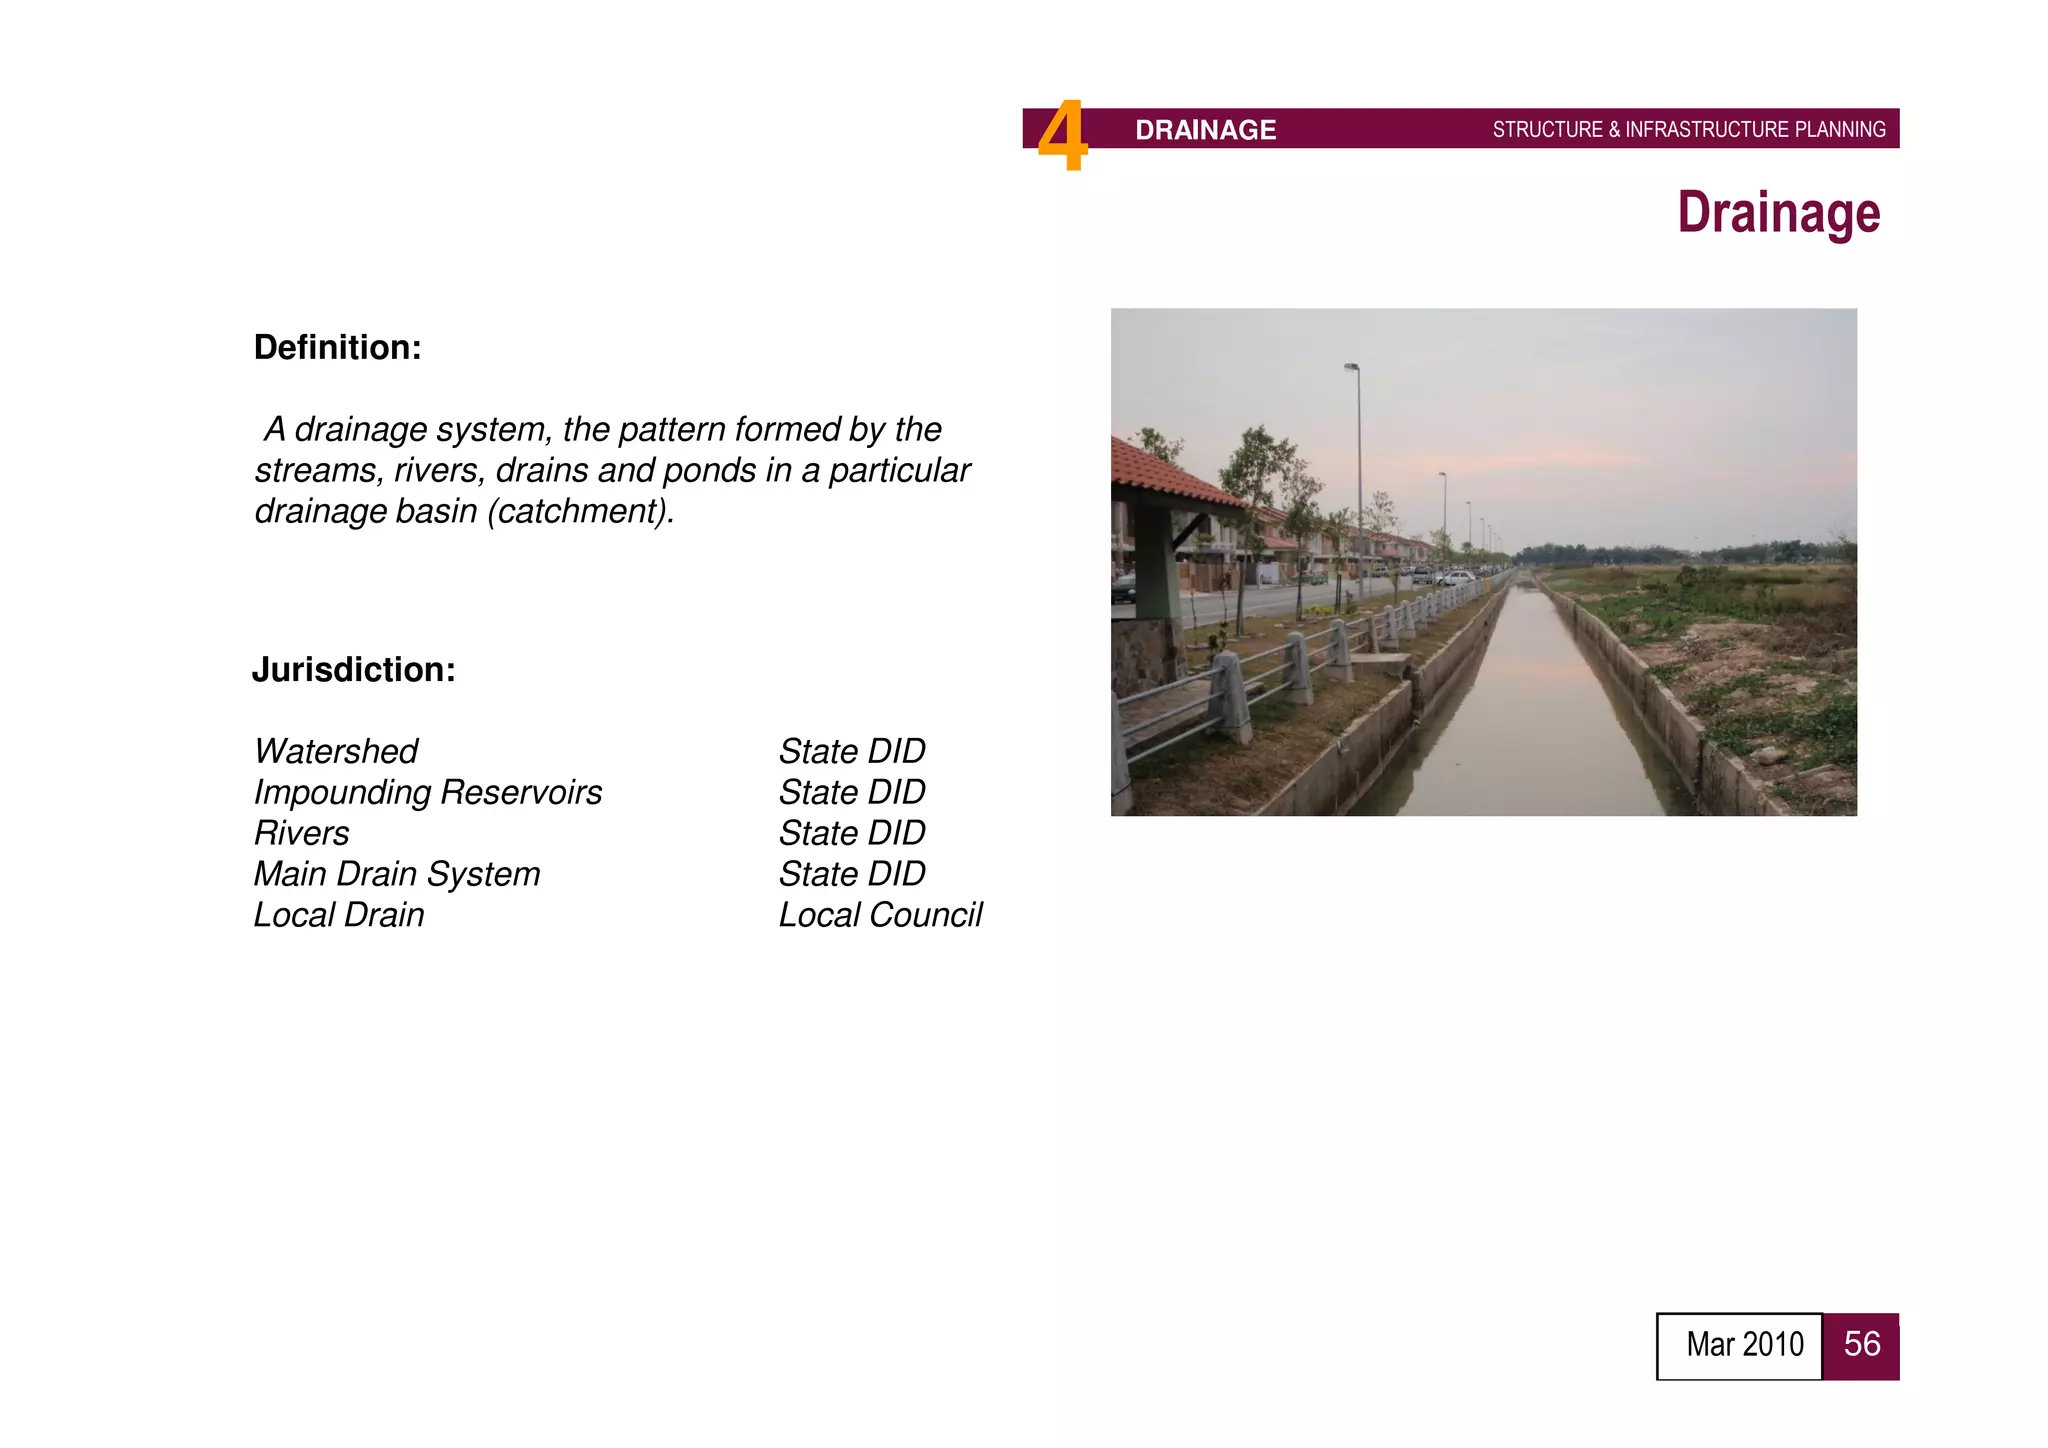
Task: Click the Jurisdiction heading
Action: pos(354,670)
